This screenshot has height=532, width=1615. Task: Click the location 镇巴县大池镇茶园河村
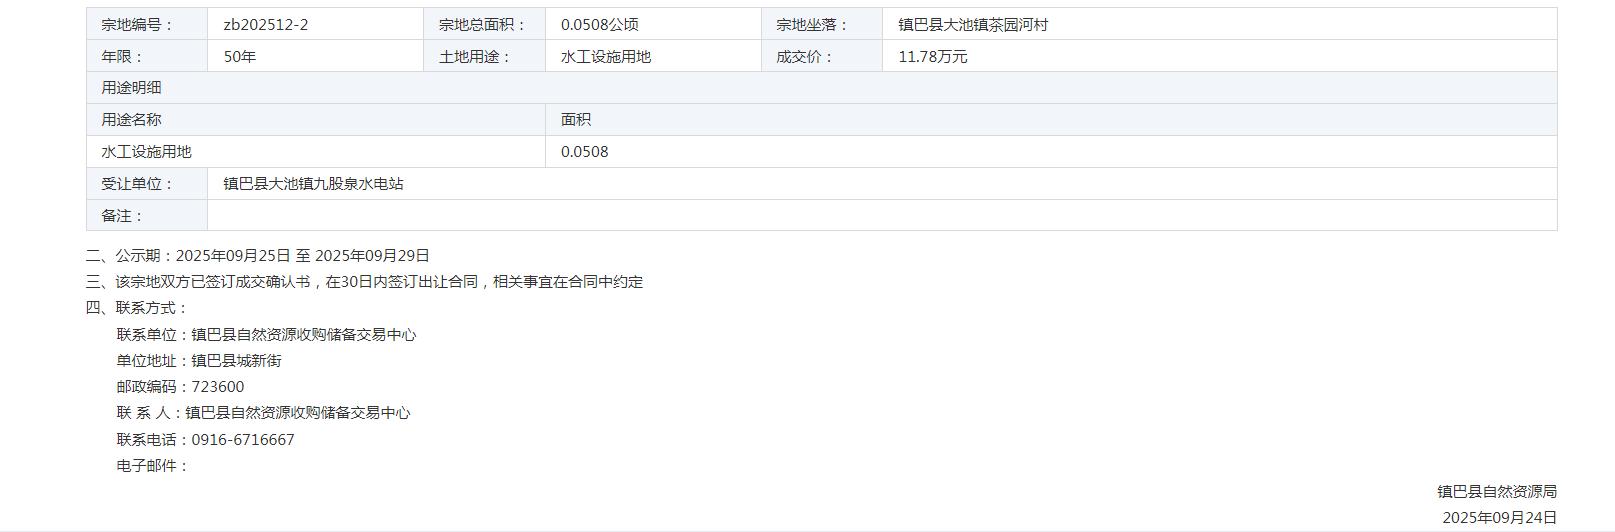973,25
